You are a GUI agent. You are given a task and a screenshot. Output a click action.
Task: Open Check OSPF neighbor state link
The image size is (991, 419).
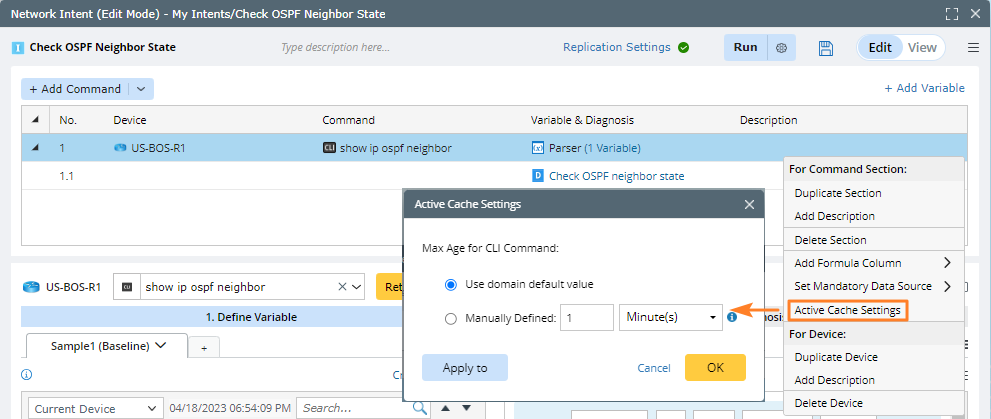pyautogui.click(x=617, y=176)
